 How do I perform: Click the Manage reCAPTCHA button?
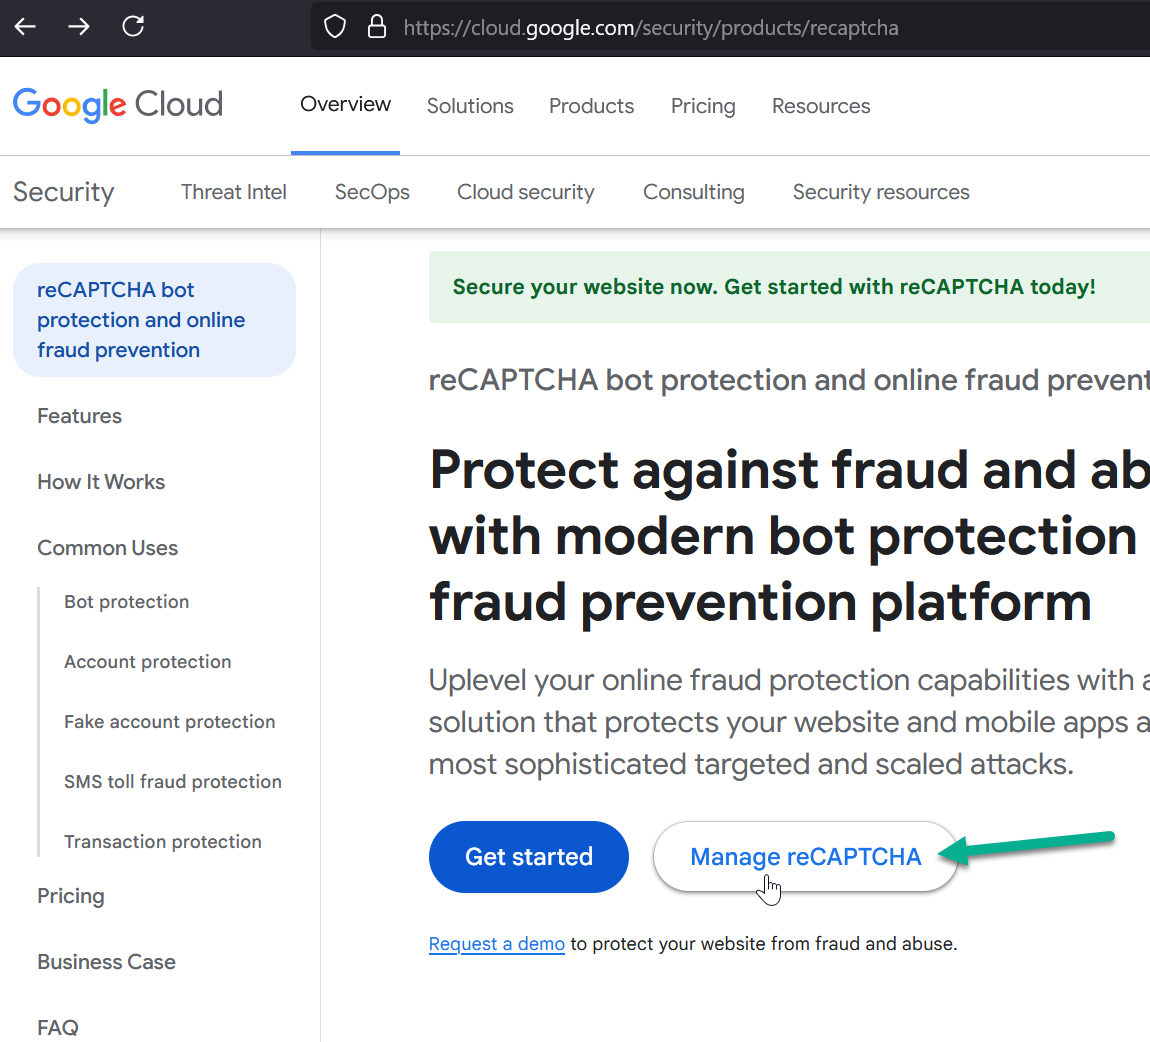tap(805, 856)
